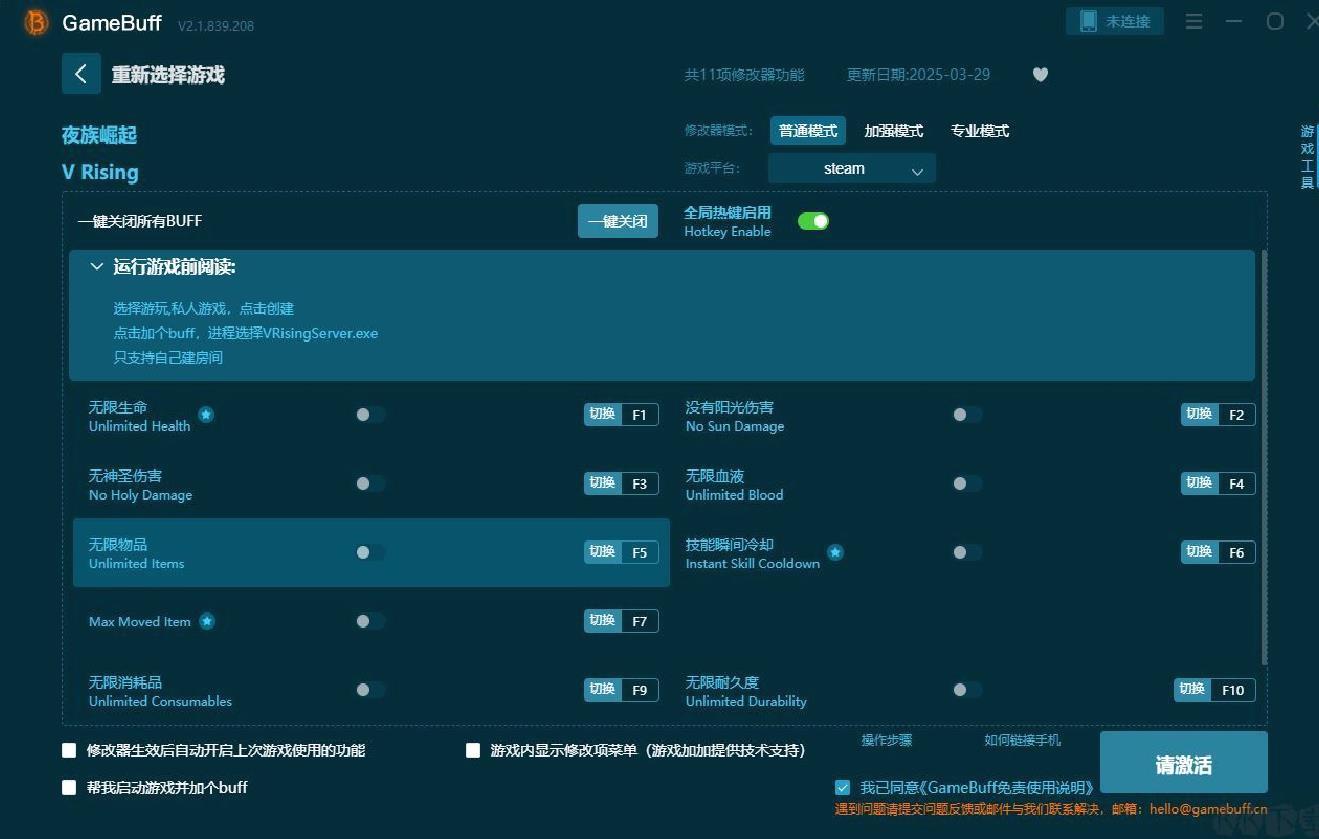The height and width of the screenshot is (839, 1319).
Task: Click the phone not-connected button
Action: point(1115,21)
